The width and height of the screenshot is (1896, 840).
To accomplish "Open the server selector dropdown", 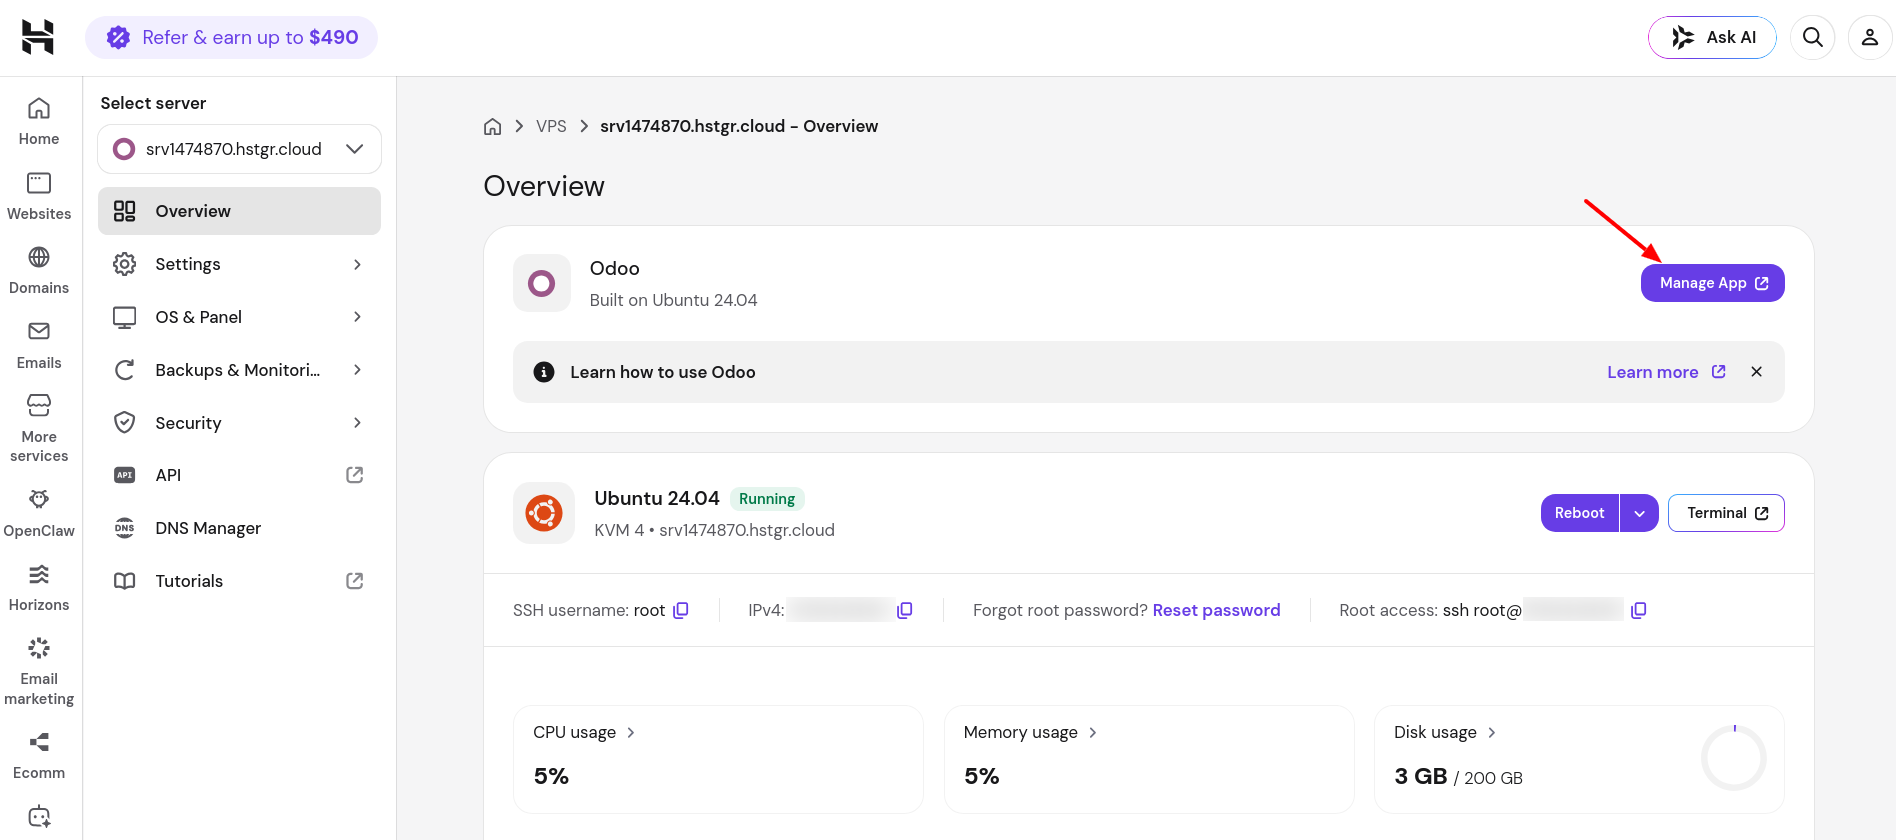I will click(239, 149).
